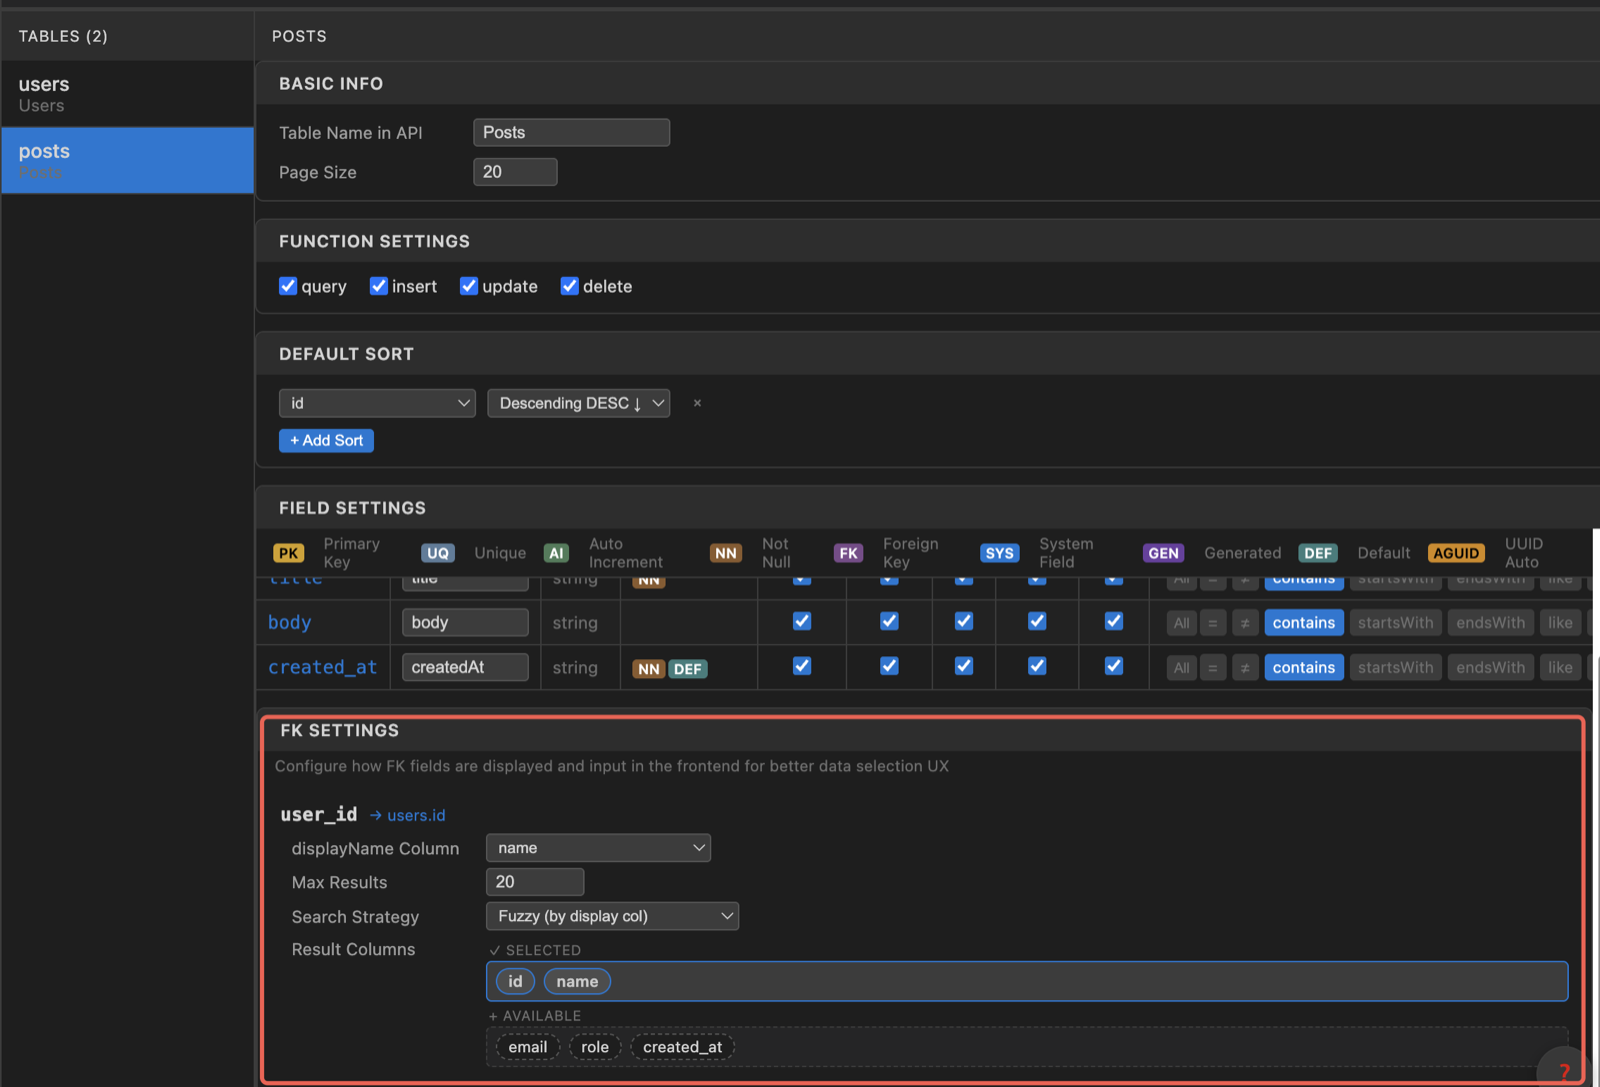Select endsWith filter in created_at row
1600x1087 pixels.
[1490, 667]
